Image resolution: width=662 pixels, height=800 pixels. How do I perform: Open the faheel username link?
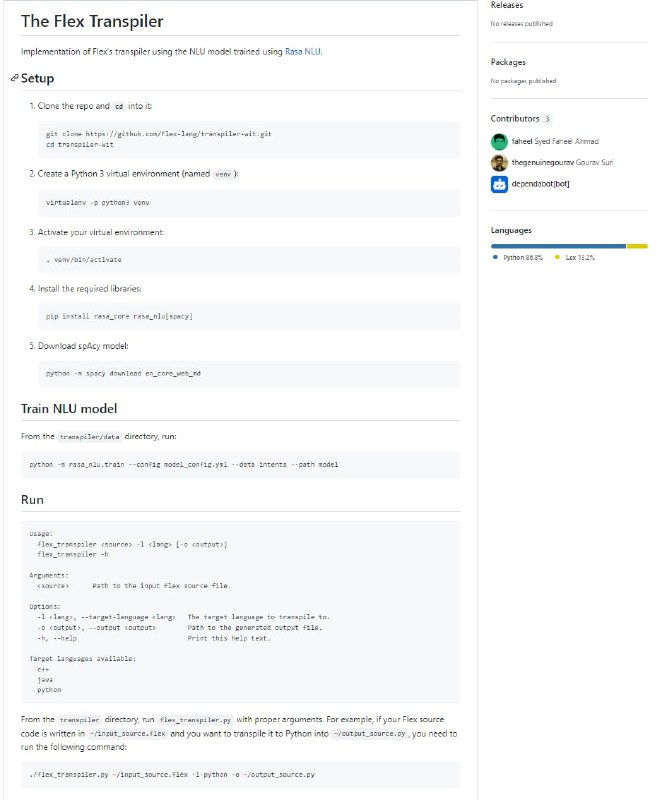522,141
